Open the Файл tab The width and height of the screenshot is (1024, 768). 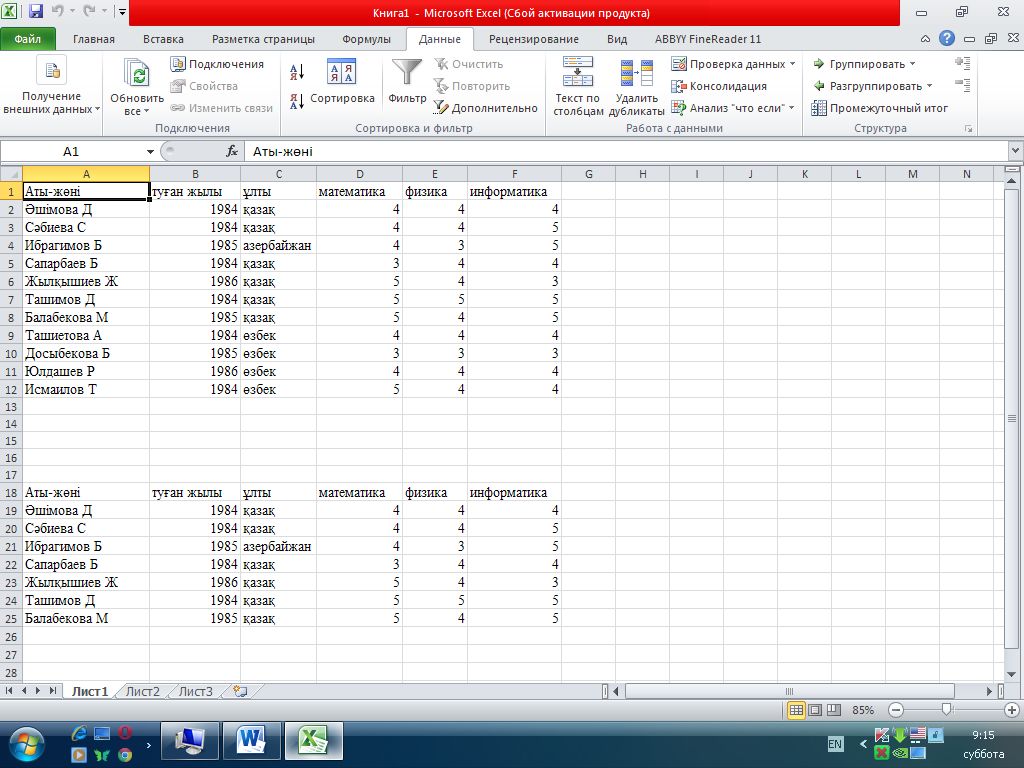[x=28, y=39]
